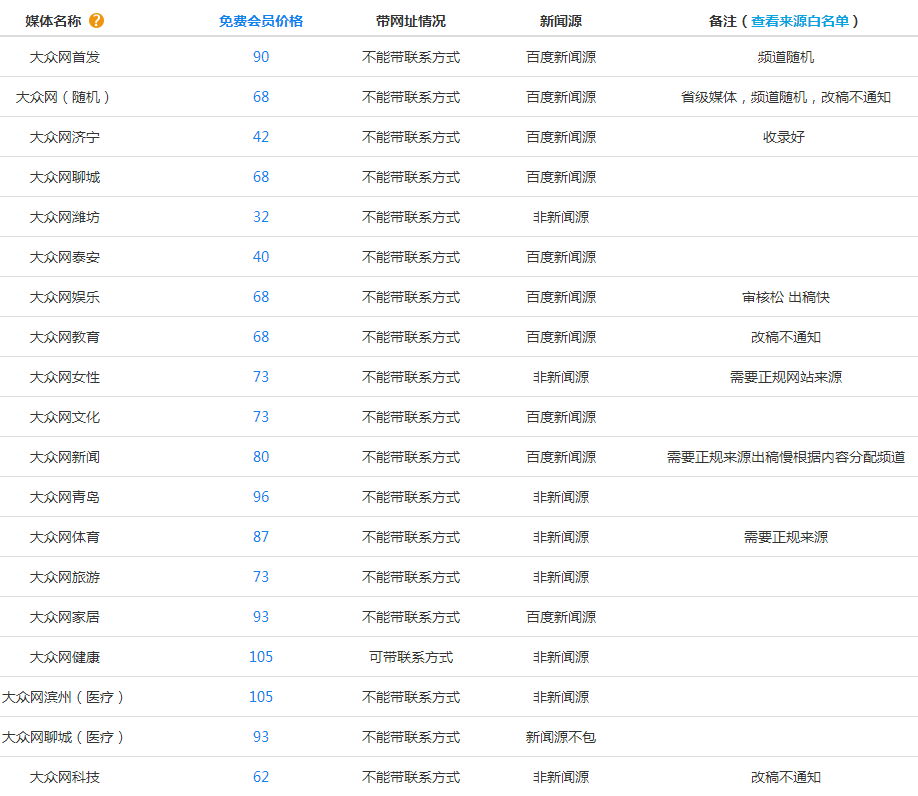Screen dimensions: 918x796
Task: Select the 大众网家居 media name
Action: [65, 617]
